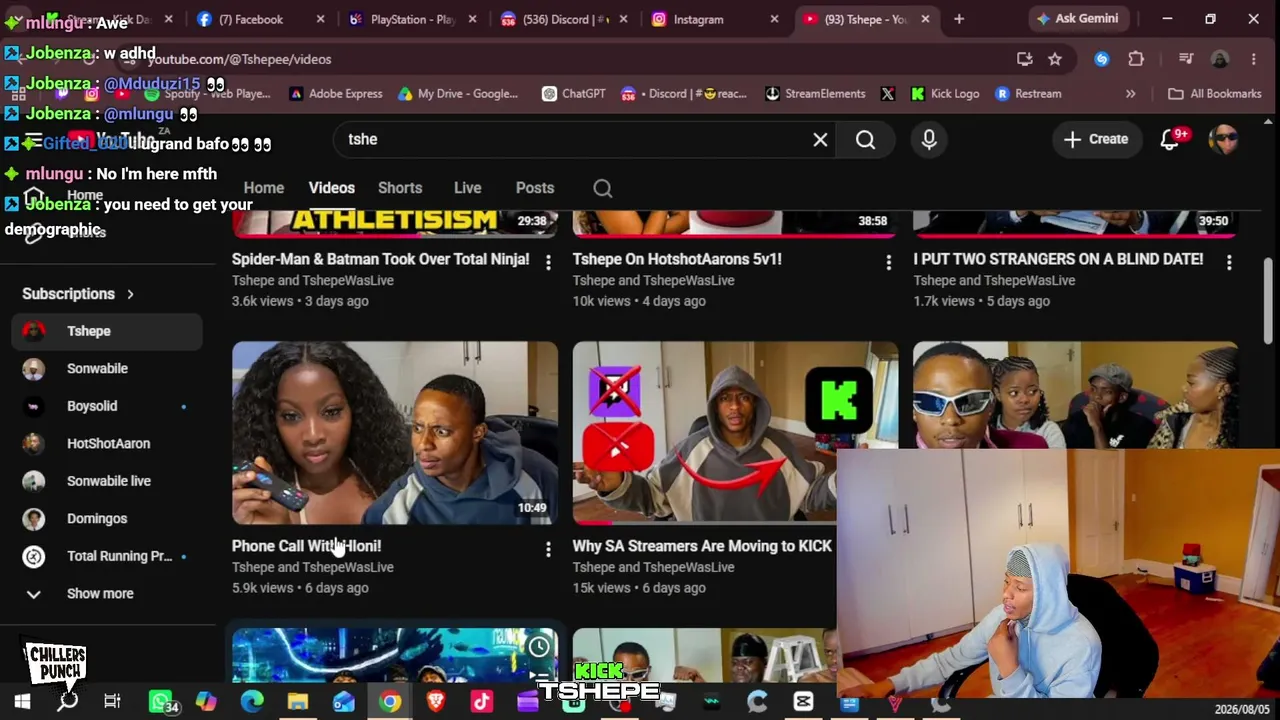Open Domingos channel in subscriptions
Image resolution: width=1280 pixels, height=720 pixels.
[x=107, y=519]
